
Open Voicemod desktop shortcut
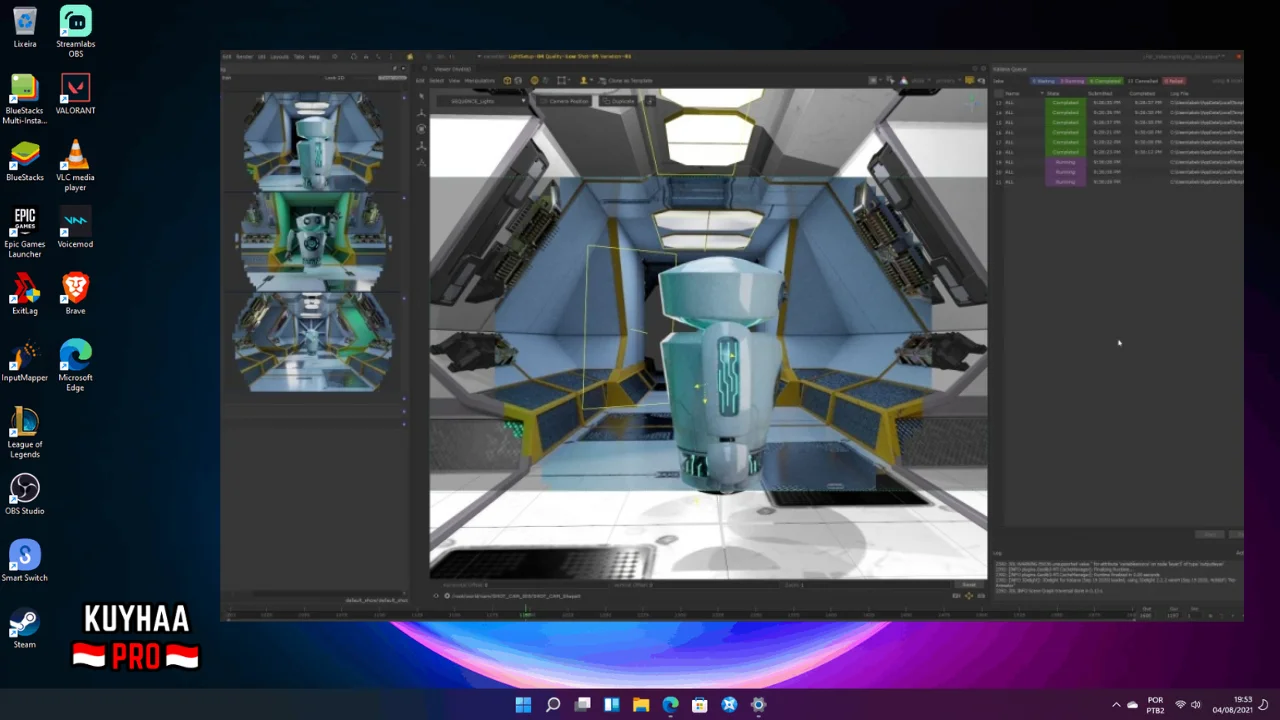(x=75, y=228)
